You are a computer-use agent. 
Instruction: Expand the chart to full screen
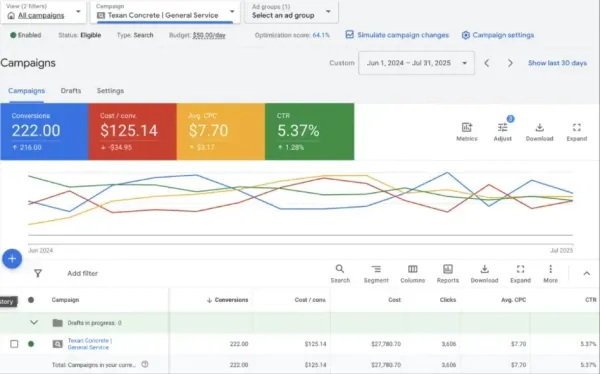(576, 132)
